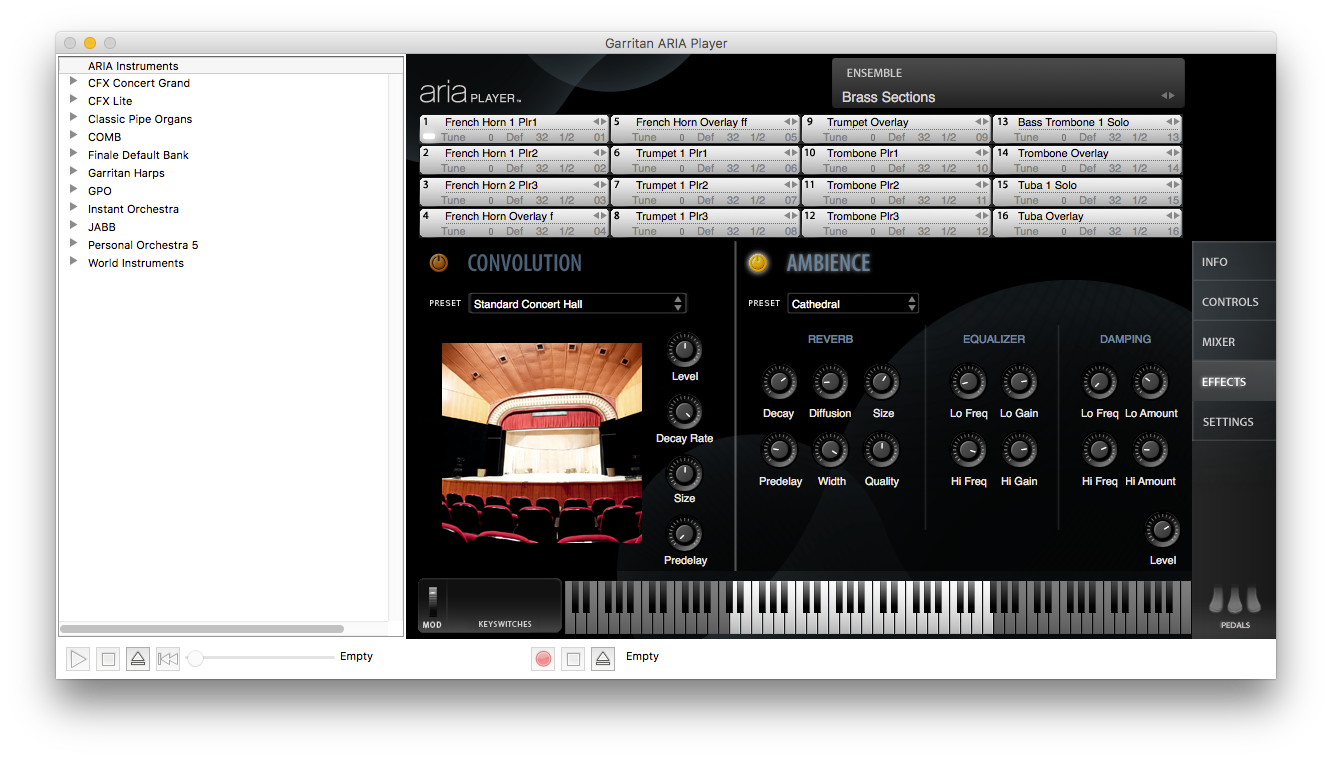Click the Convolution Size knob

[685, 473]
